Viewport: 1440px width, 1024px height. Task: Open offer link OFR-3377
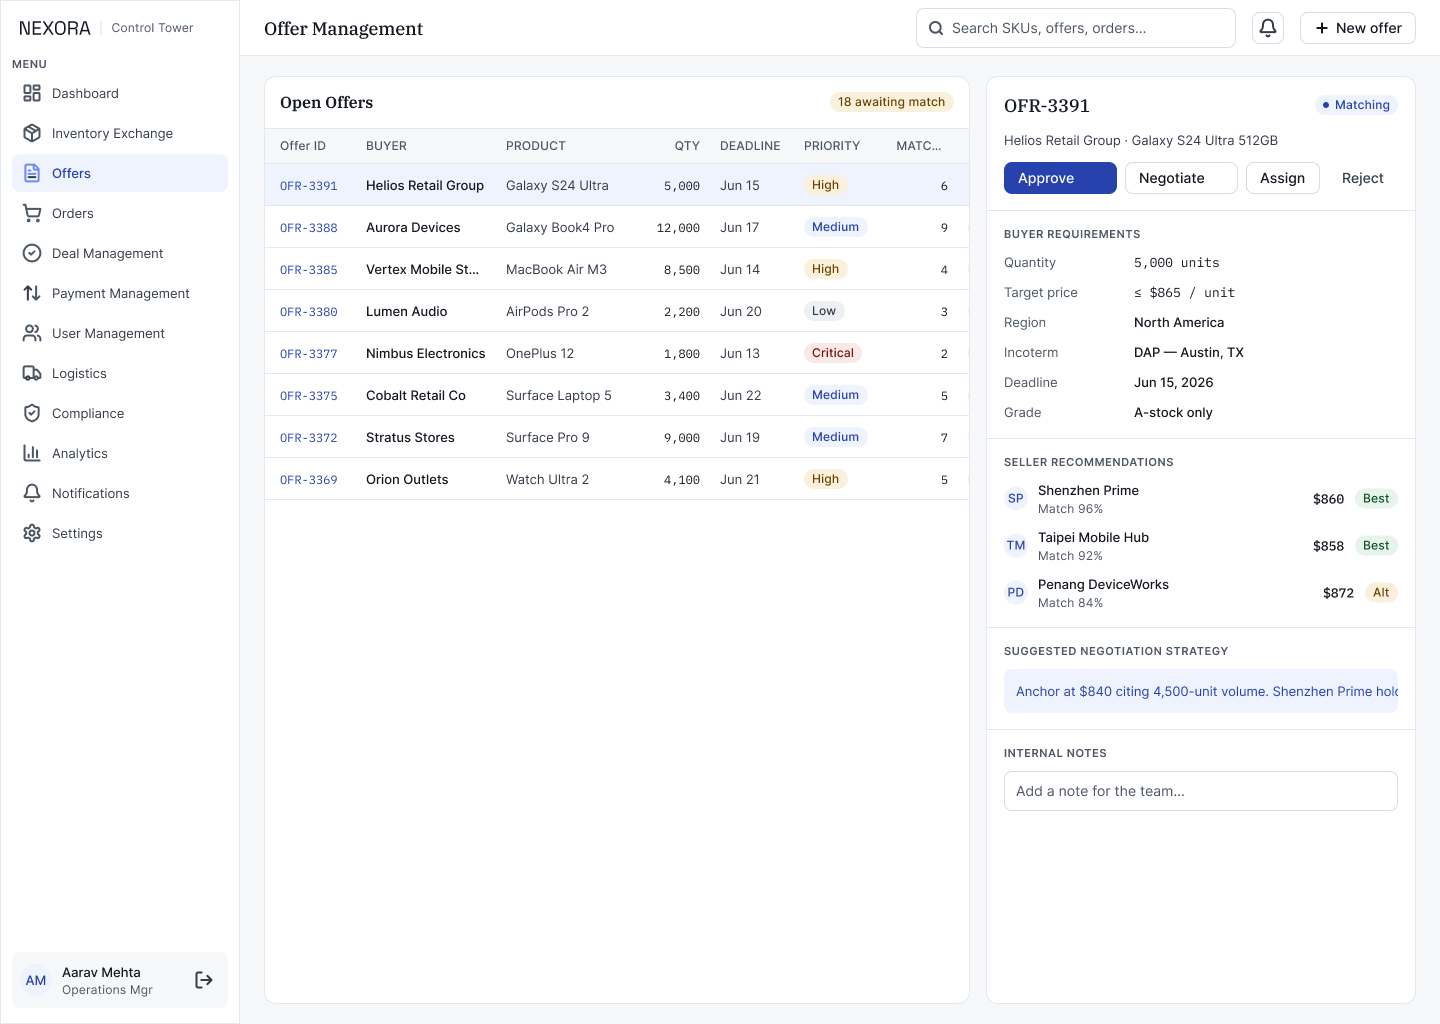point(309,354)
